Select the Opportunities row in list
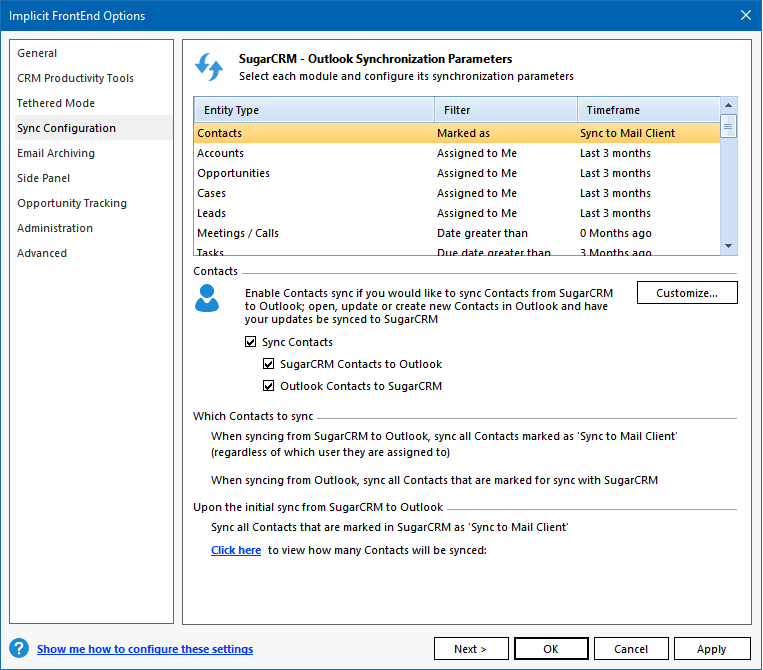 pos(233,173)
